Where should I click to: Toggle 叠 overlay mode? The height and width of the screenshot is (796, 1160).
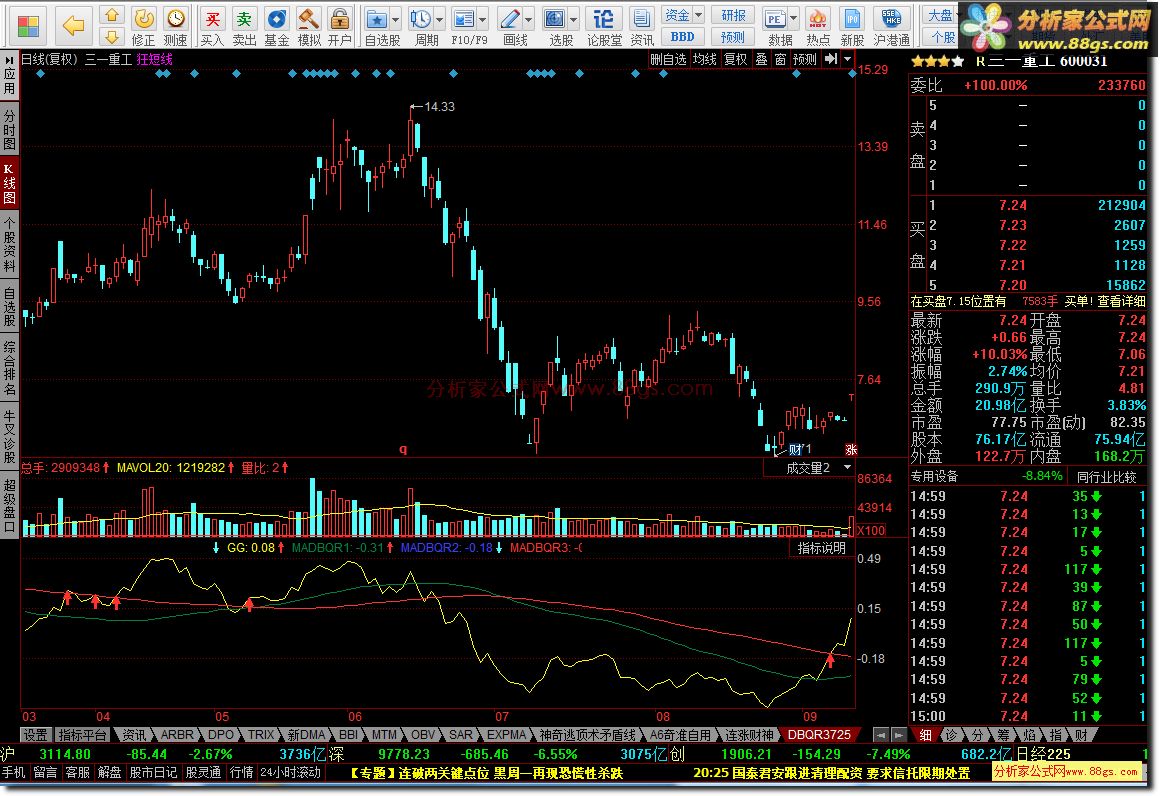pos(761,59)
